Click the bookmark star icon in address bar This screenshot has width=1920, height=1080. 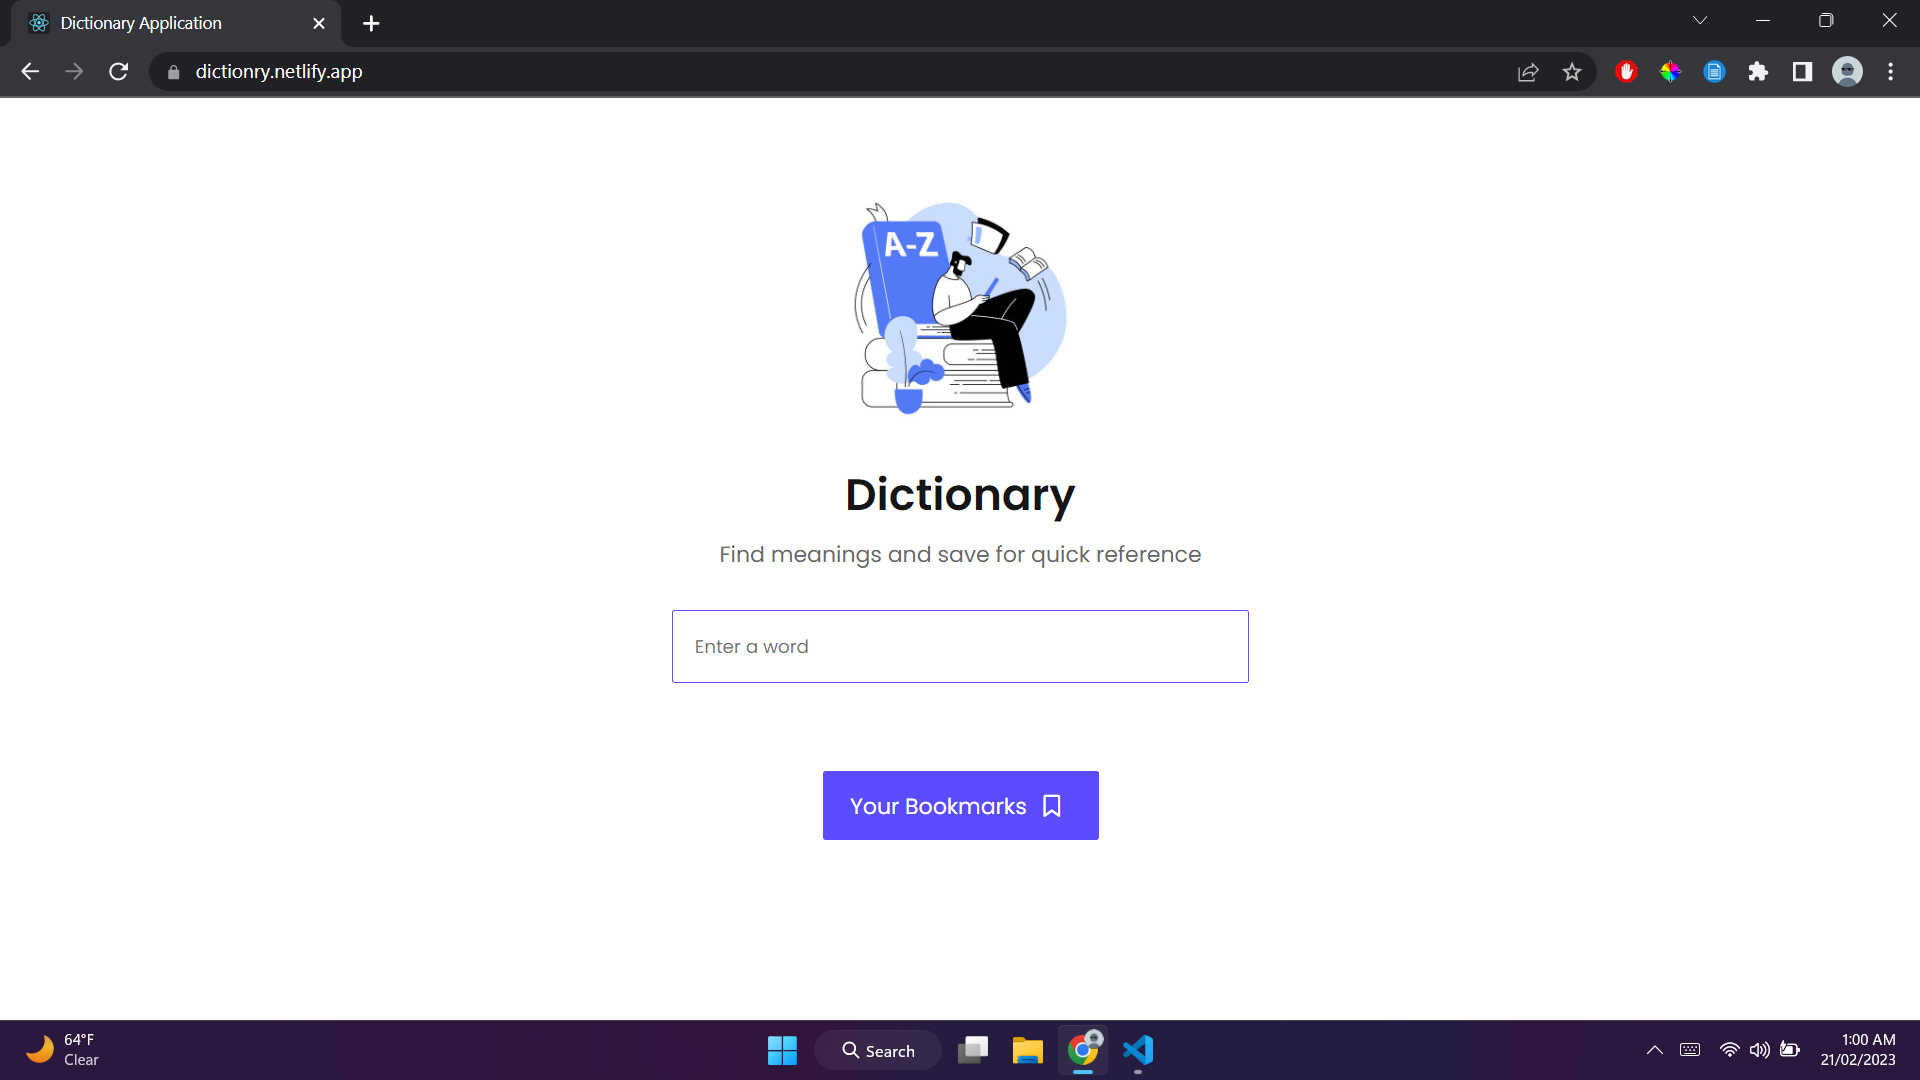1572,72
